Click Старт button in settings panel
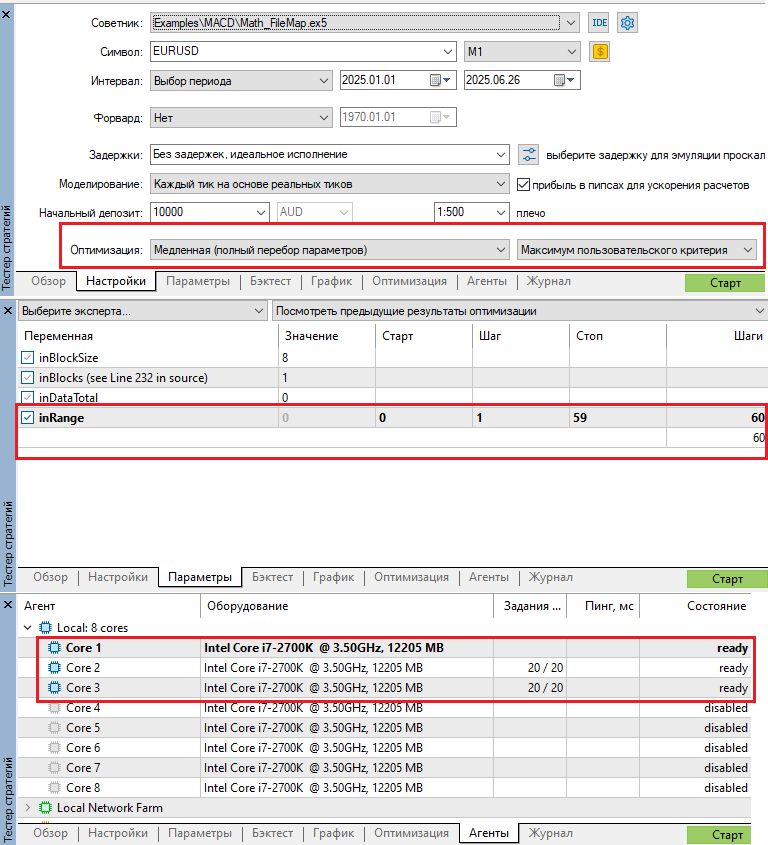The image size is (768, 845). coord(725,283)
